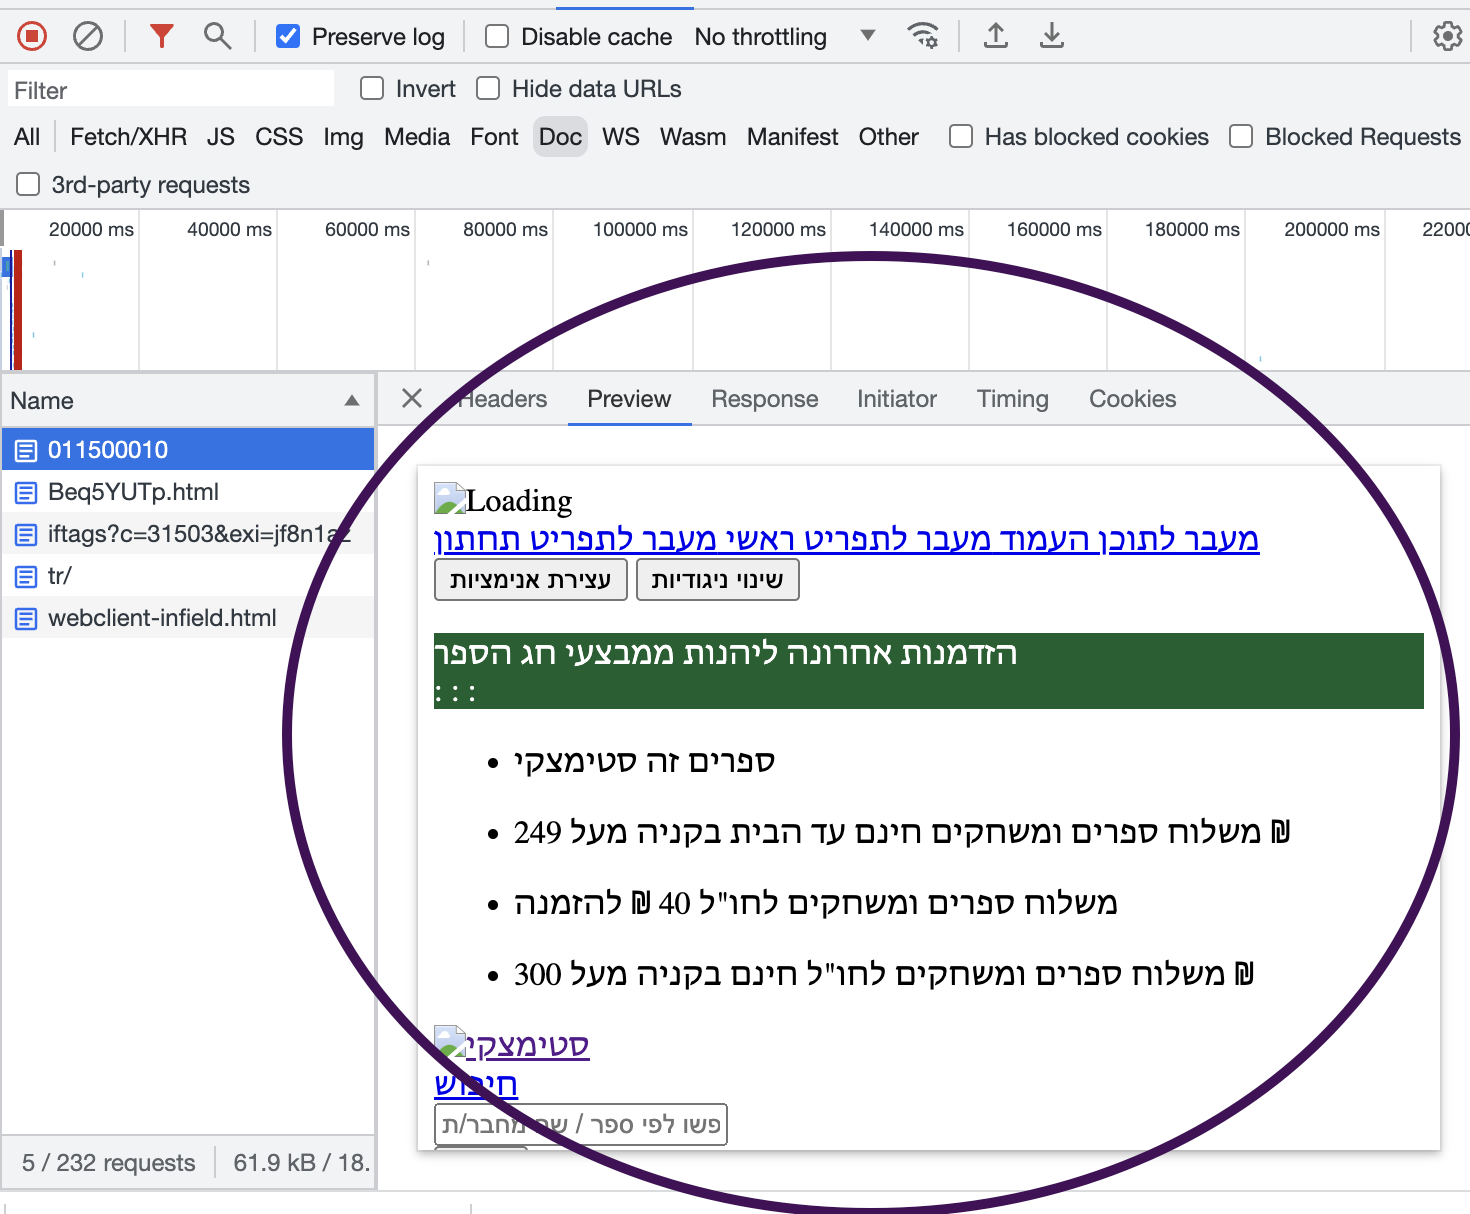The image size is (1470, 1214).
Task: Clear the network log
Action: tap(88, 37)
